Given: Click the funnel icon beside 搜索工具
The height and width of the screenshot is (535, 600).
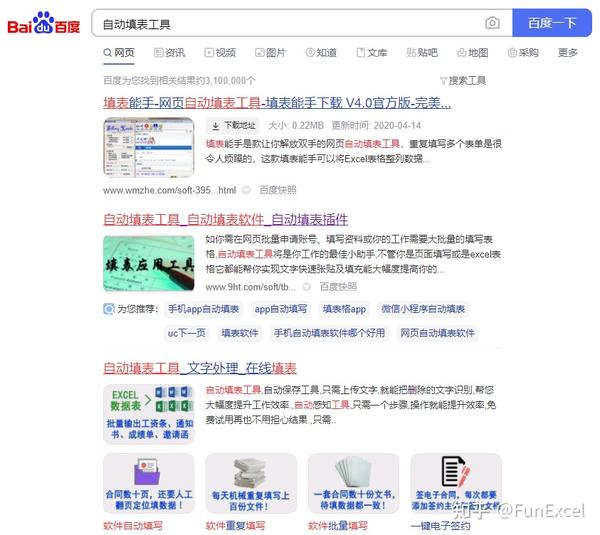Looking at the screenshot, I should point(443,81).
